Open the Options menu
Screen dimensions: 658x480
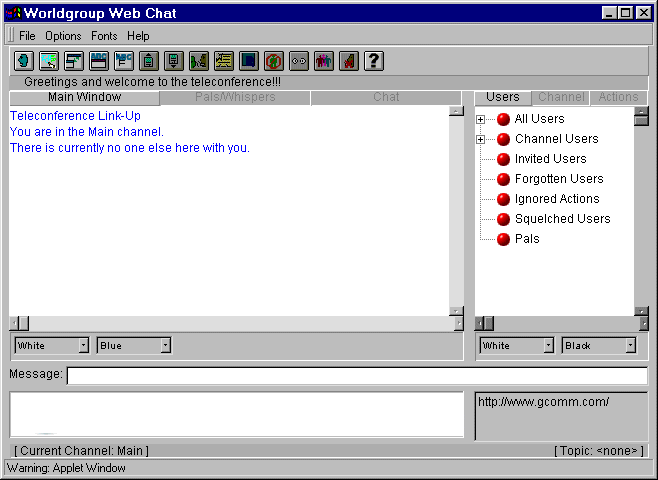[x=63, y=36]
